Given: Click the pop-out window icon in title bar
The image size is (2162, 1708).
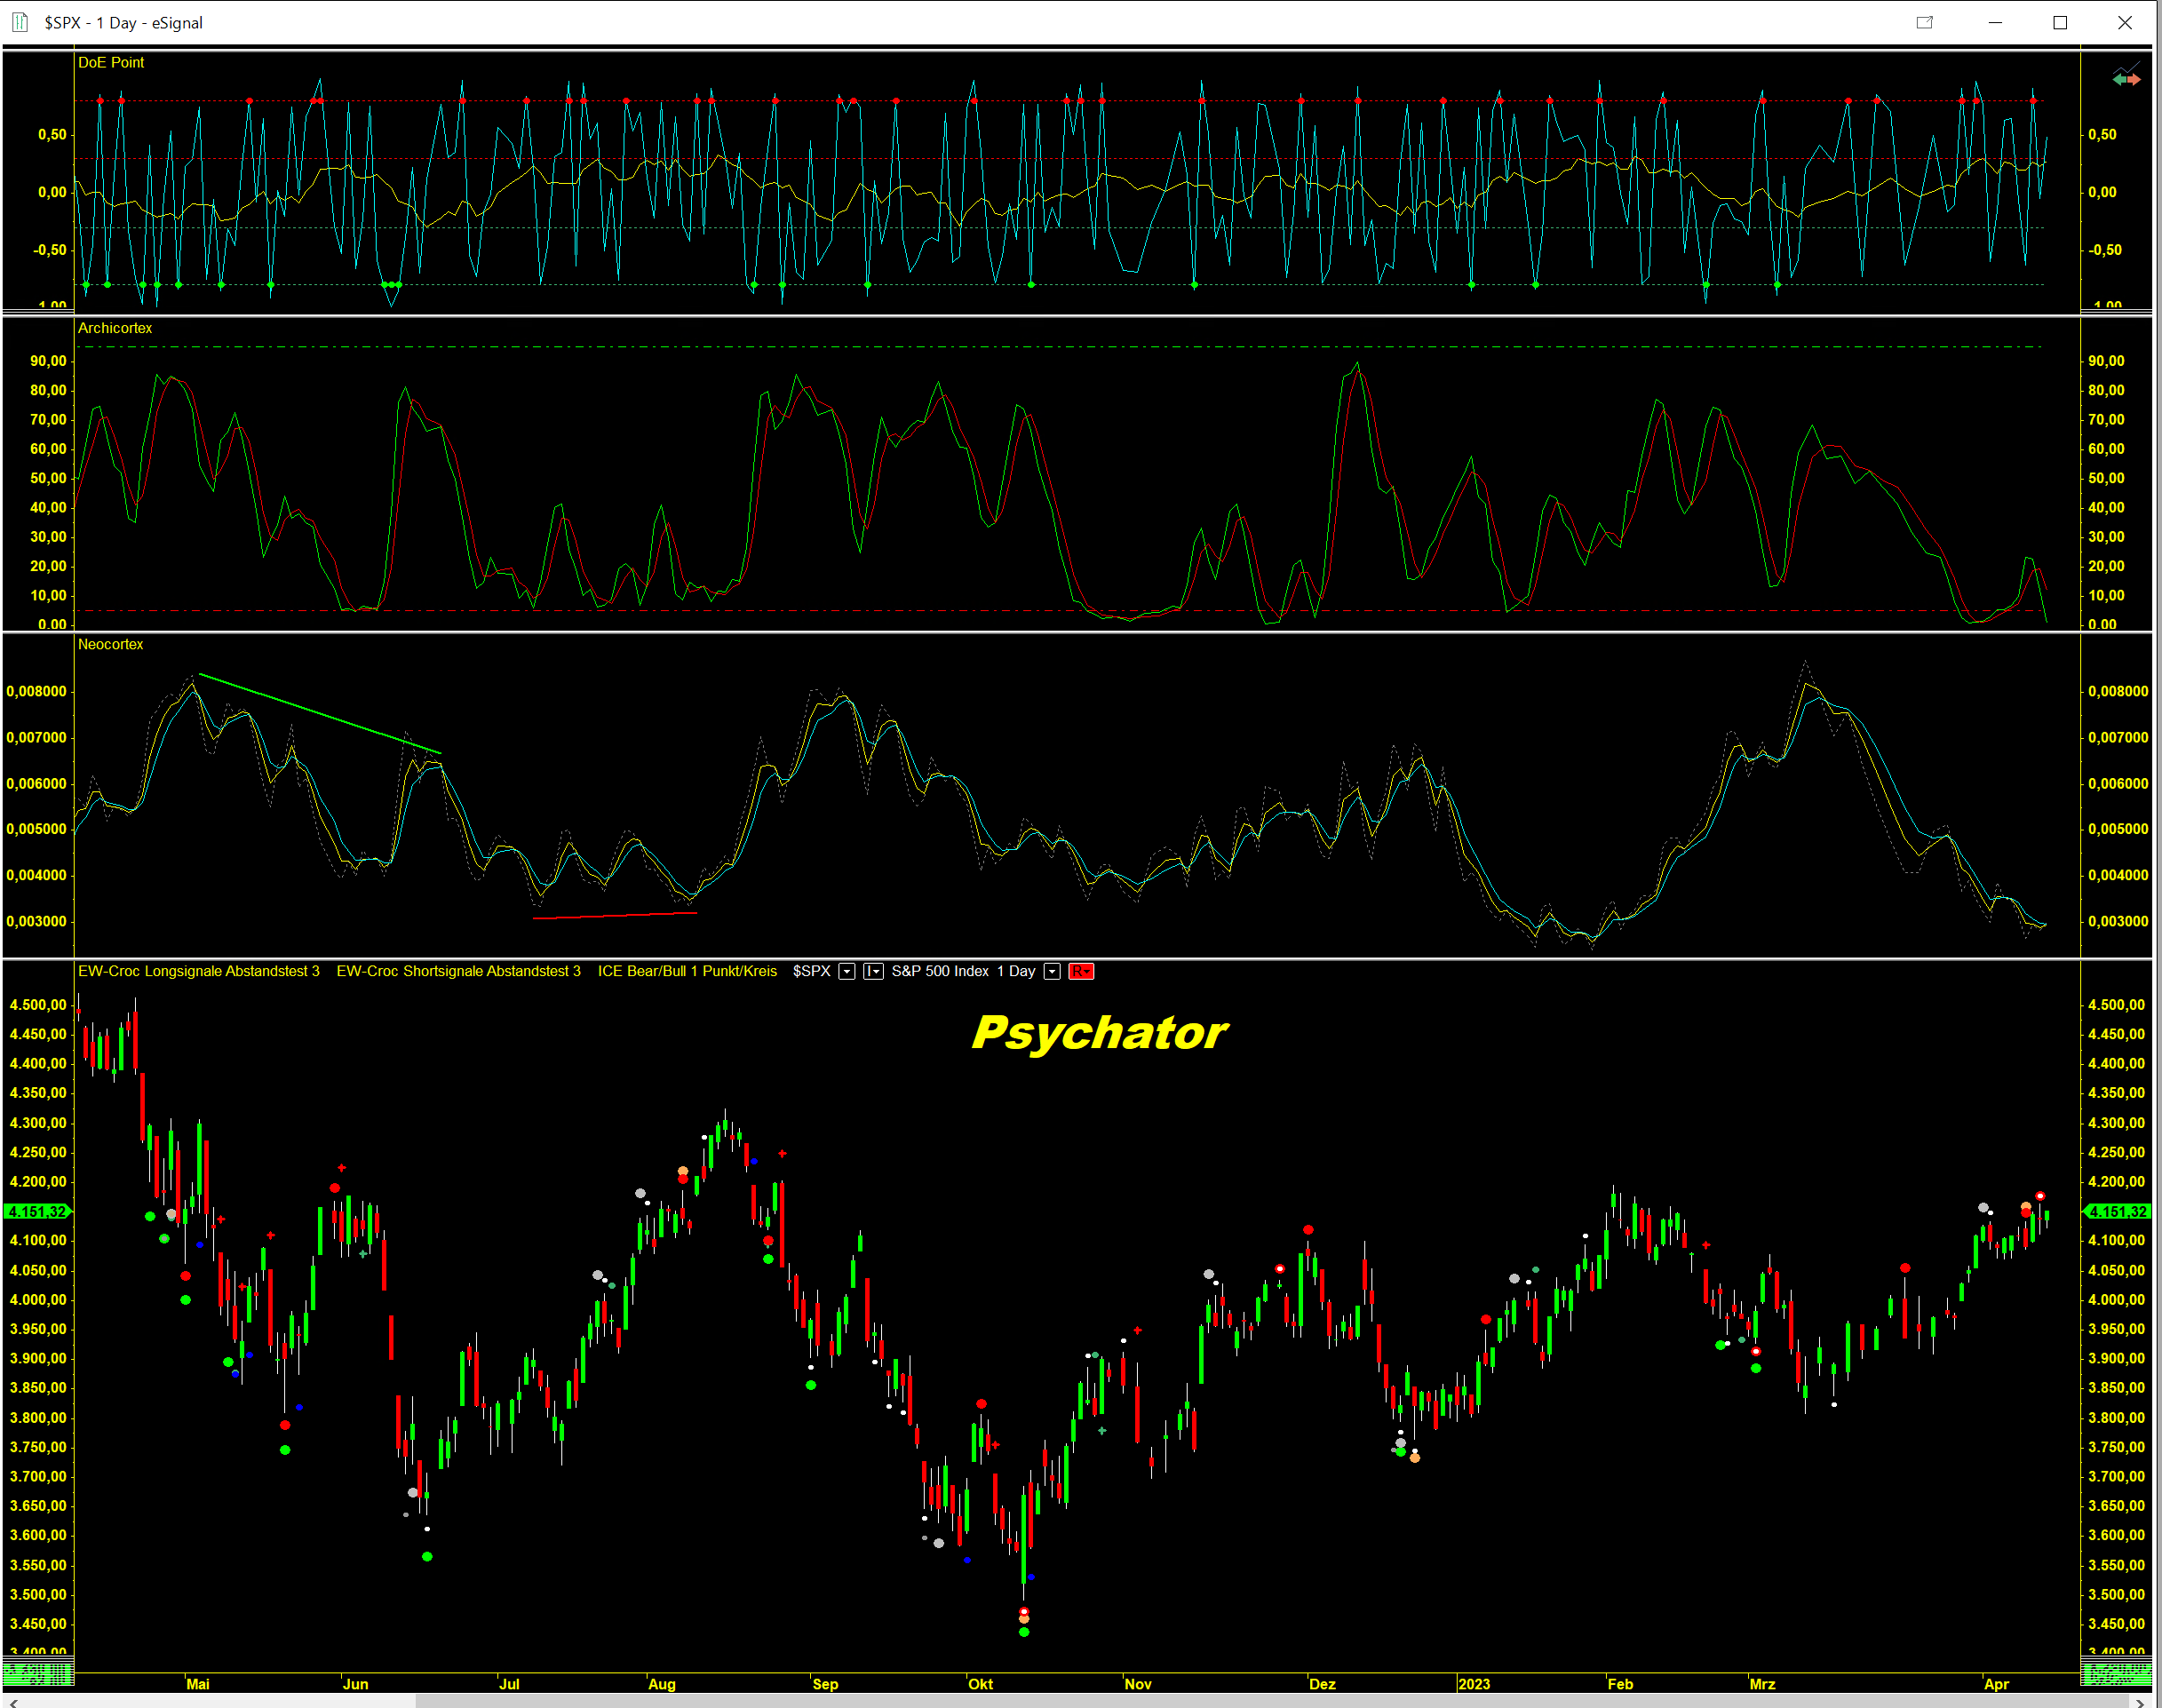Looking at the screenshot, I should 1924,22.
